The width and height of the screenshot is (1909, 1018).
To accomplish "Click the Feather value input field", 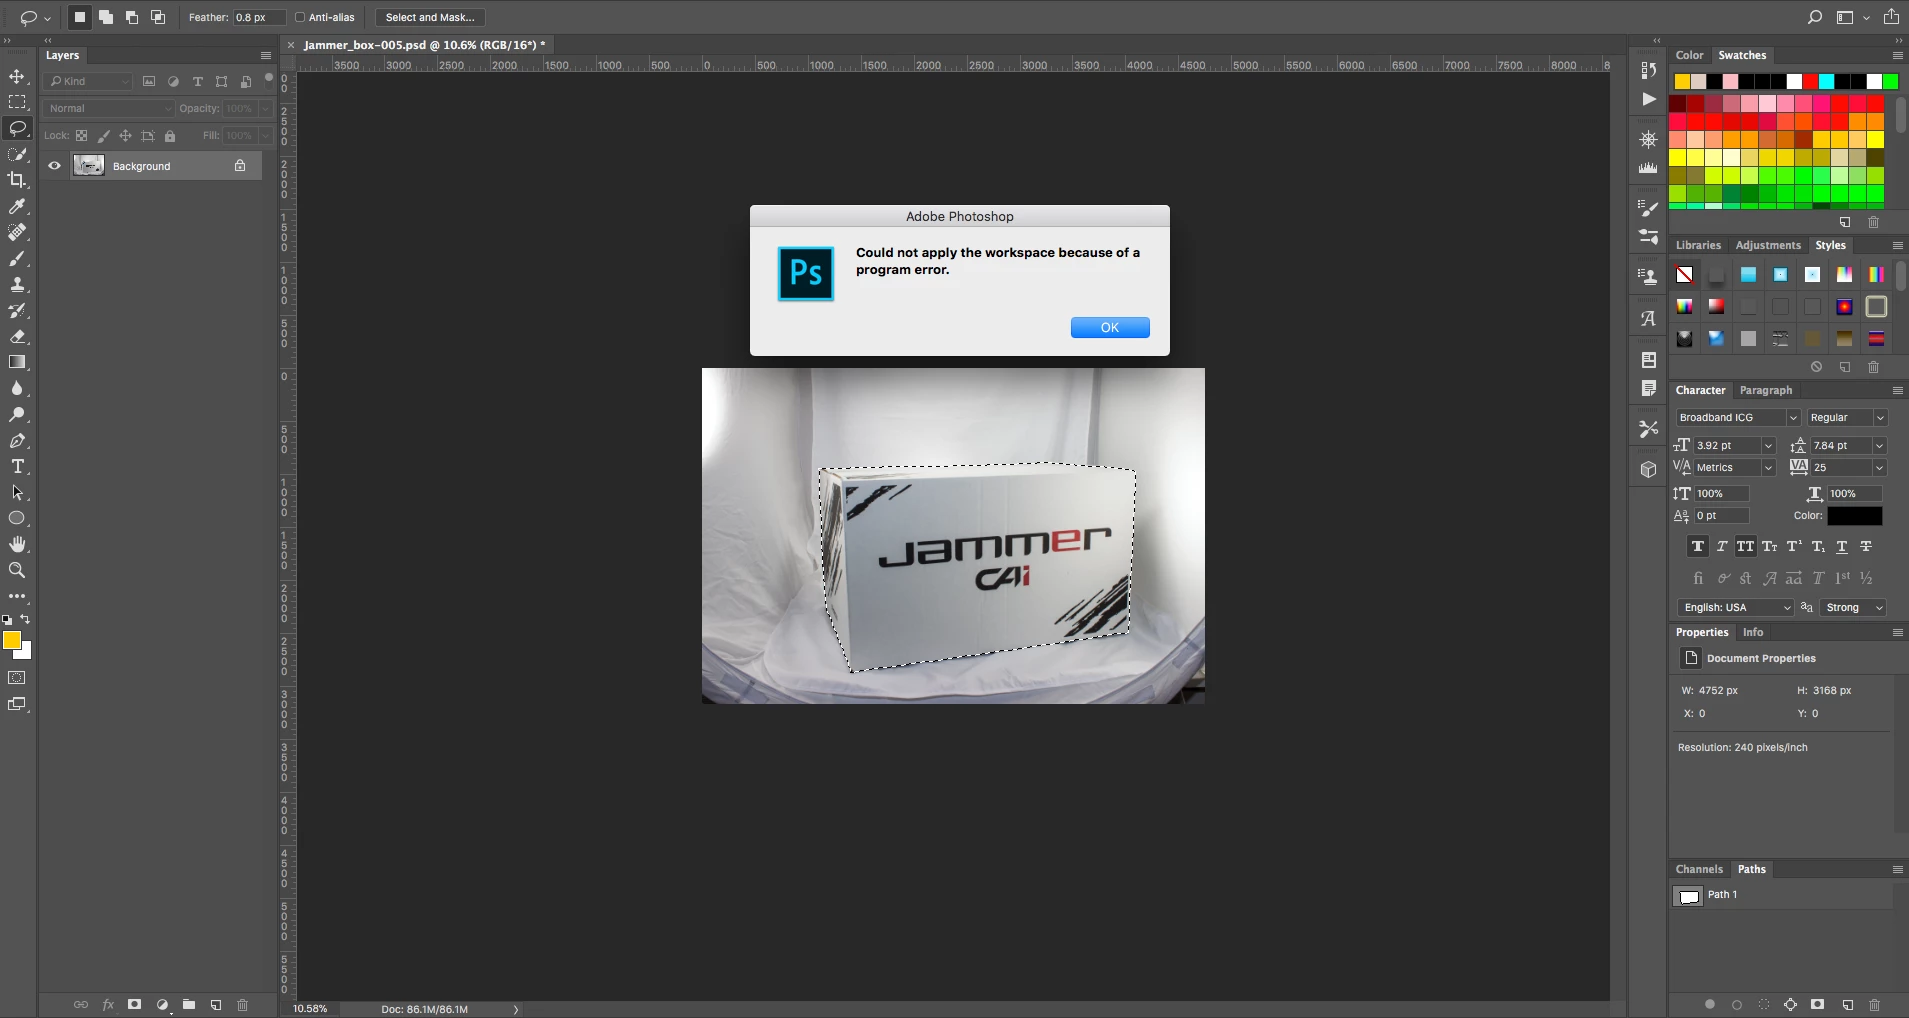I will (x=258, y=17).
